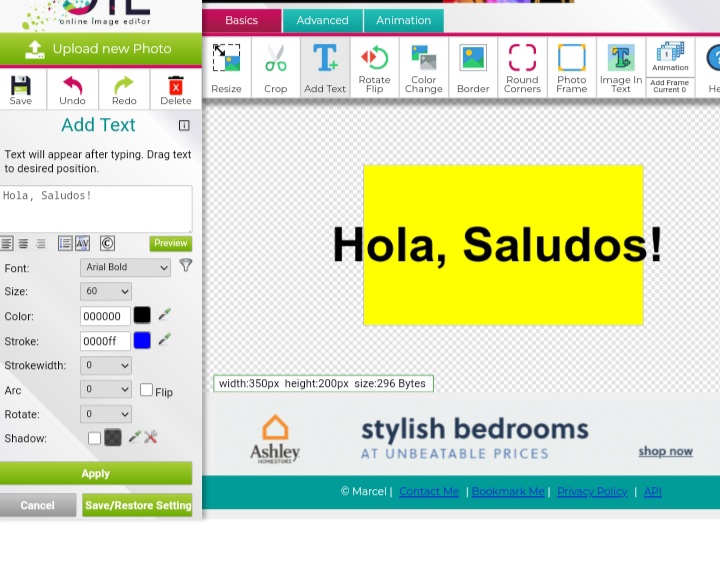
Task: Open the Color Change tool
Action: 423,68
